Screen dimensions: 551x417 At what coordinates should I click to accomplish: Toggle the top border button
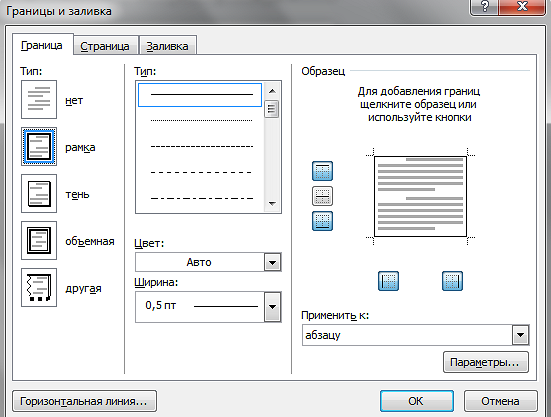pos(322,171)
